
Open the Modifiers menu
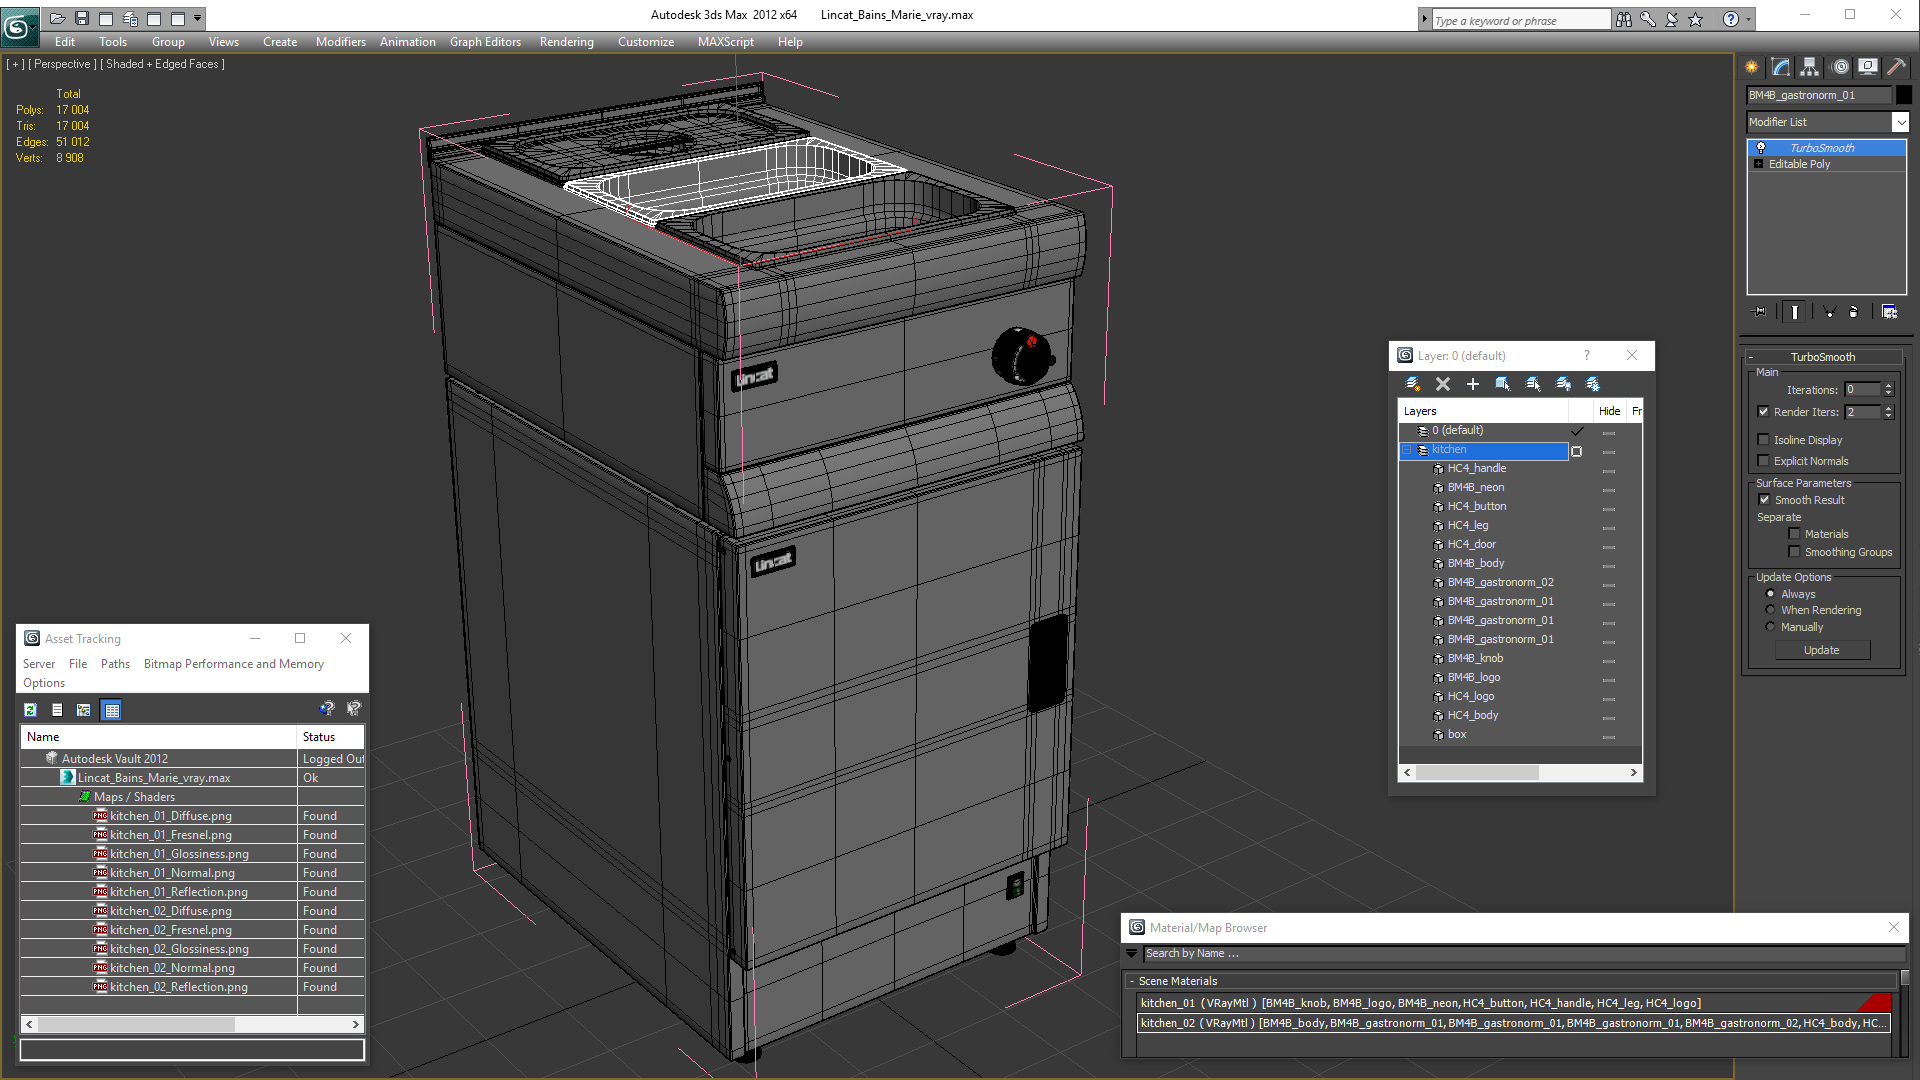click(340, 42)
